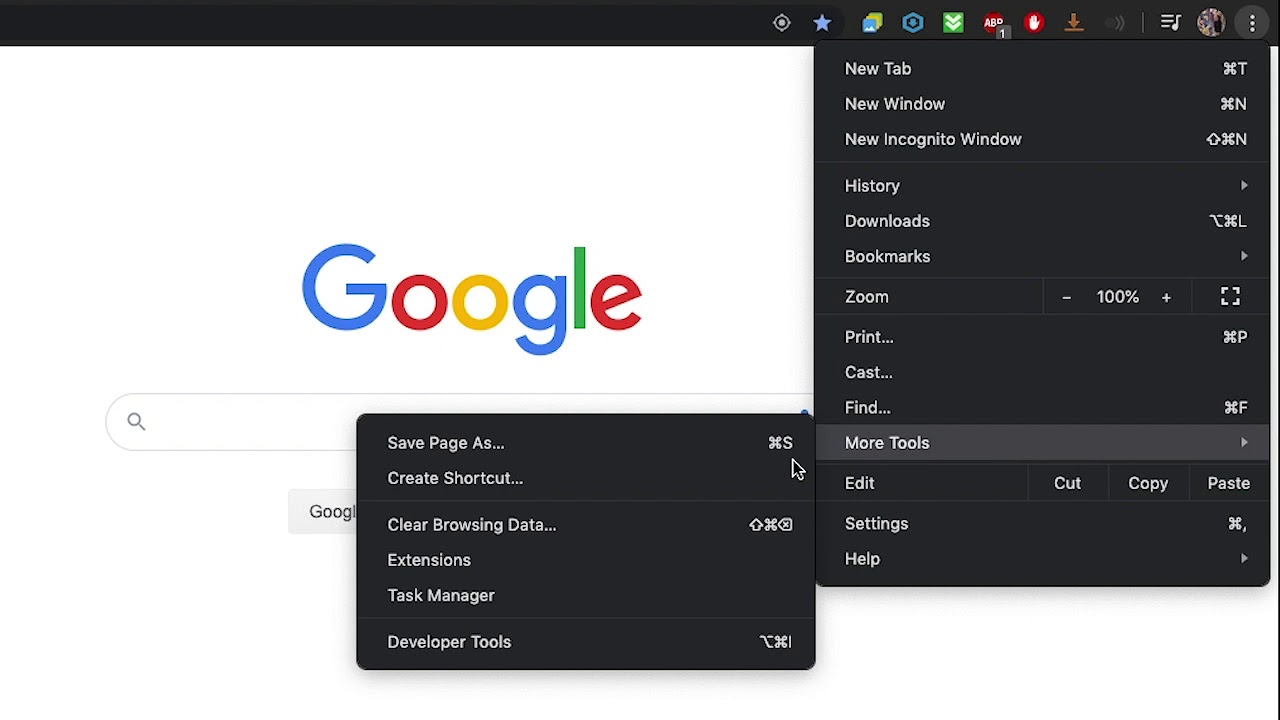The width and height of the screenshot is (1280, 720).
Task: Select Find... in the menu
Action: tap(1043, 408)
